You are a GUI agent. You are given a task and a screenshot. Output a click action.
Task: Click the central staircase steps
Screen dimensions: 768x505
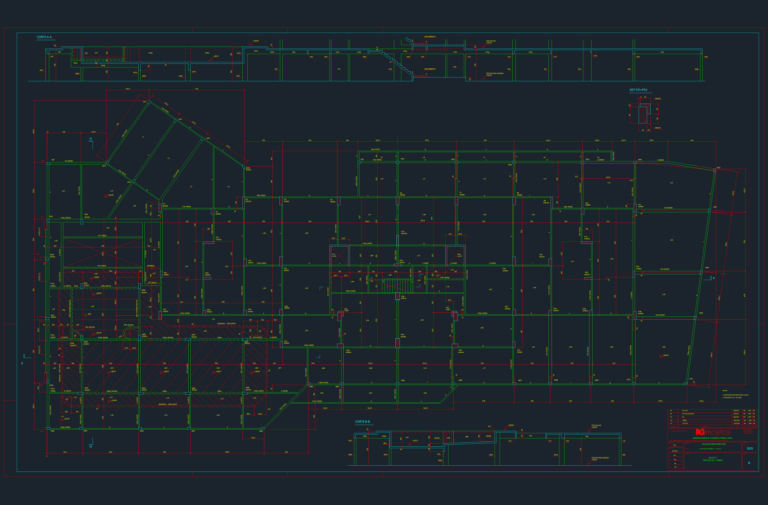point(397,286)
